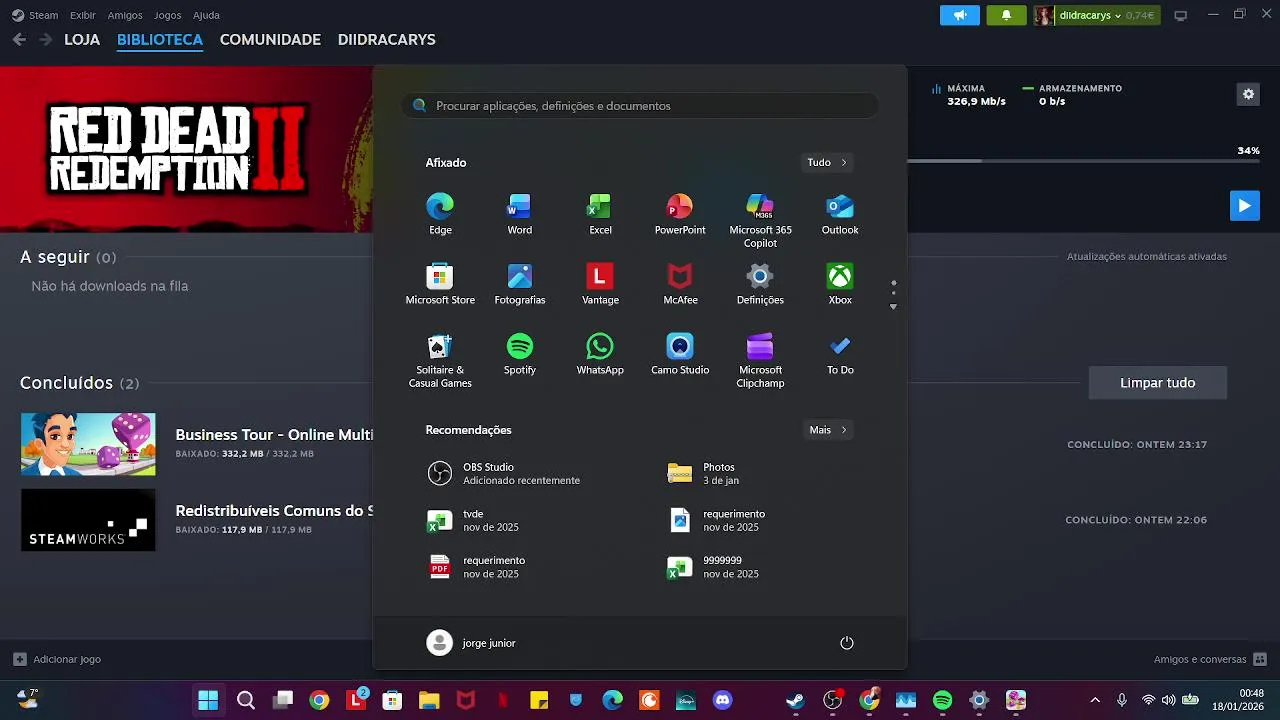This screenshot has height=720, width=1280.
Task: Switch to BIBLIOTECA tab
Action: point(160,40)
